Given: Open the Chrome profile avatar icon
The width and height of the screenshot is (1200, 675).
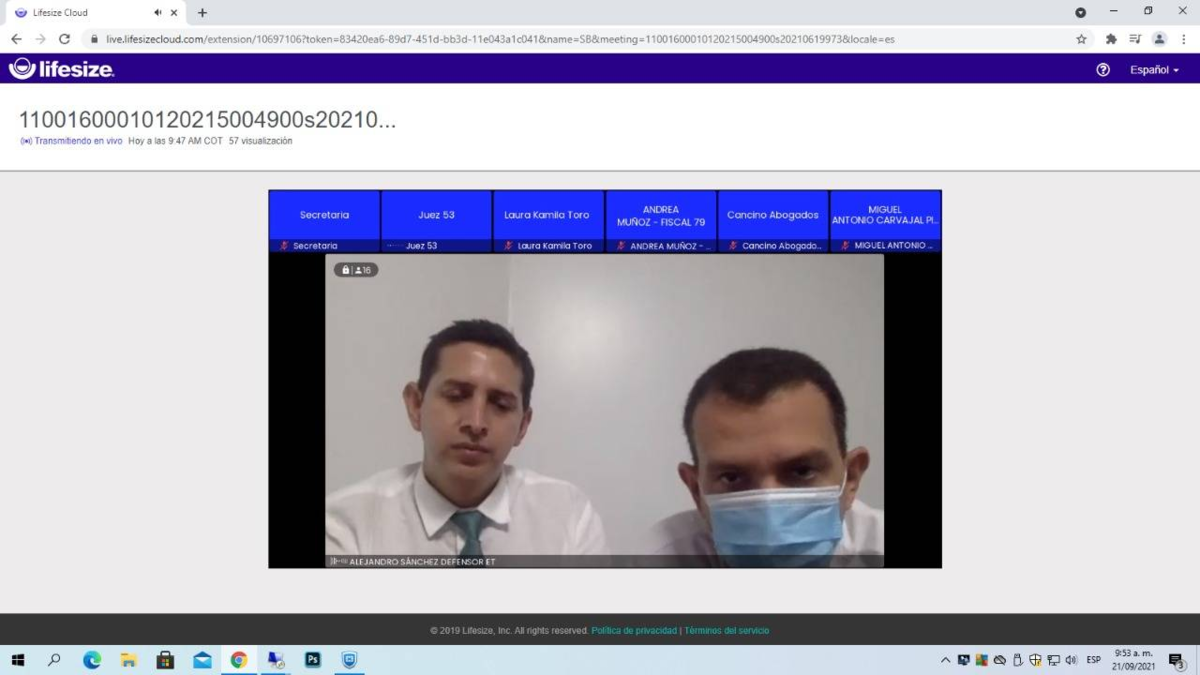Looking at the screenshot, I should coord(1159,39).
